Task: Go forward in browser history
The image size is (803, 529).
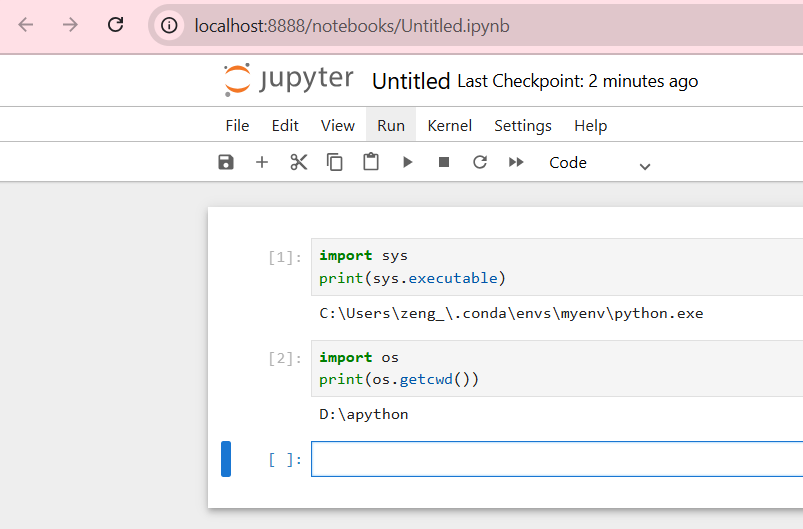Action: click(70, 25)
